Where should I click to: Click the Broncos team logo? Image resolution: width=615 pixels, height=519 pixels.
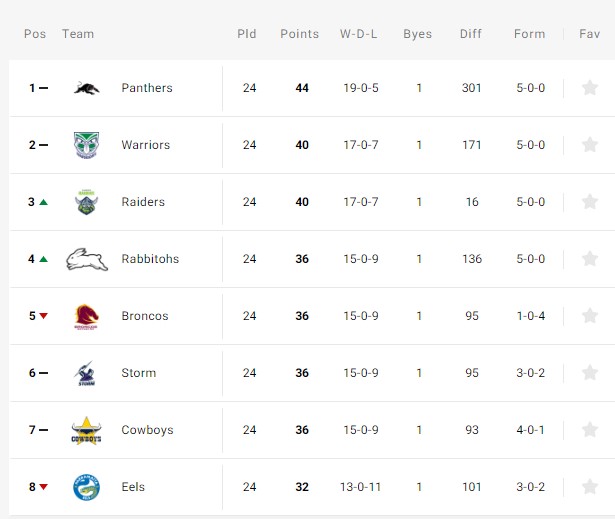[86, 316]
